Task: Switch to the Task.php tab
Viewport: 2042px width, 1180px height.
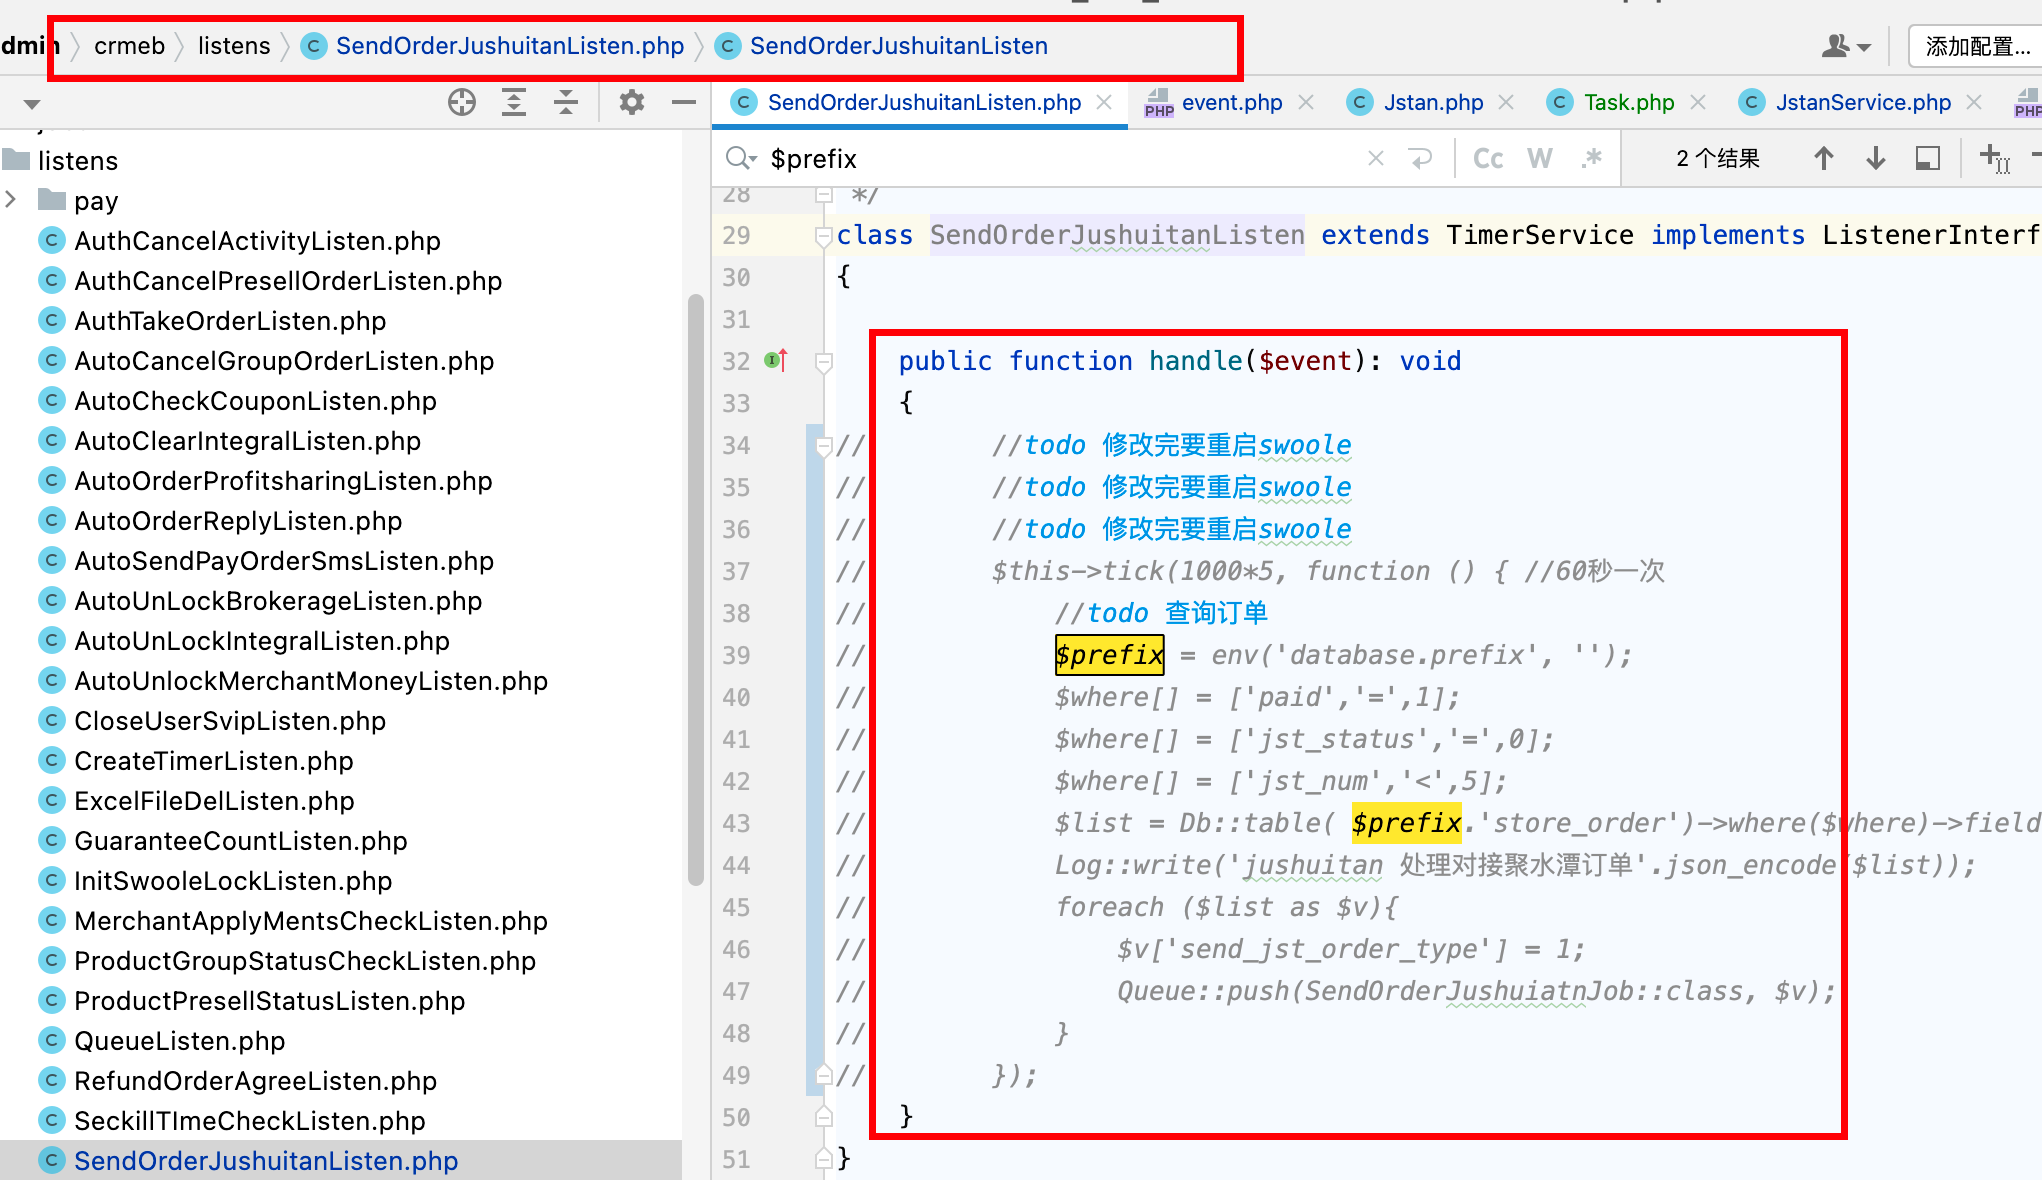Action: click(1629, 102)
